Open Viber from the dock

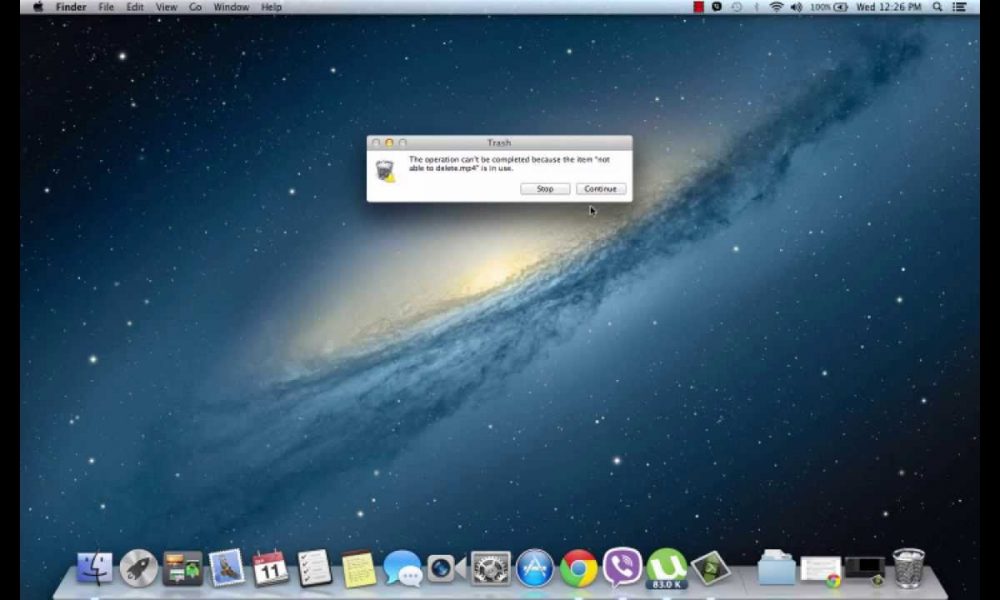(623, 568)
